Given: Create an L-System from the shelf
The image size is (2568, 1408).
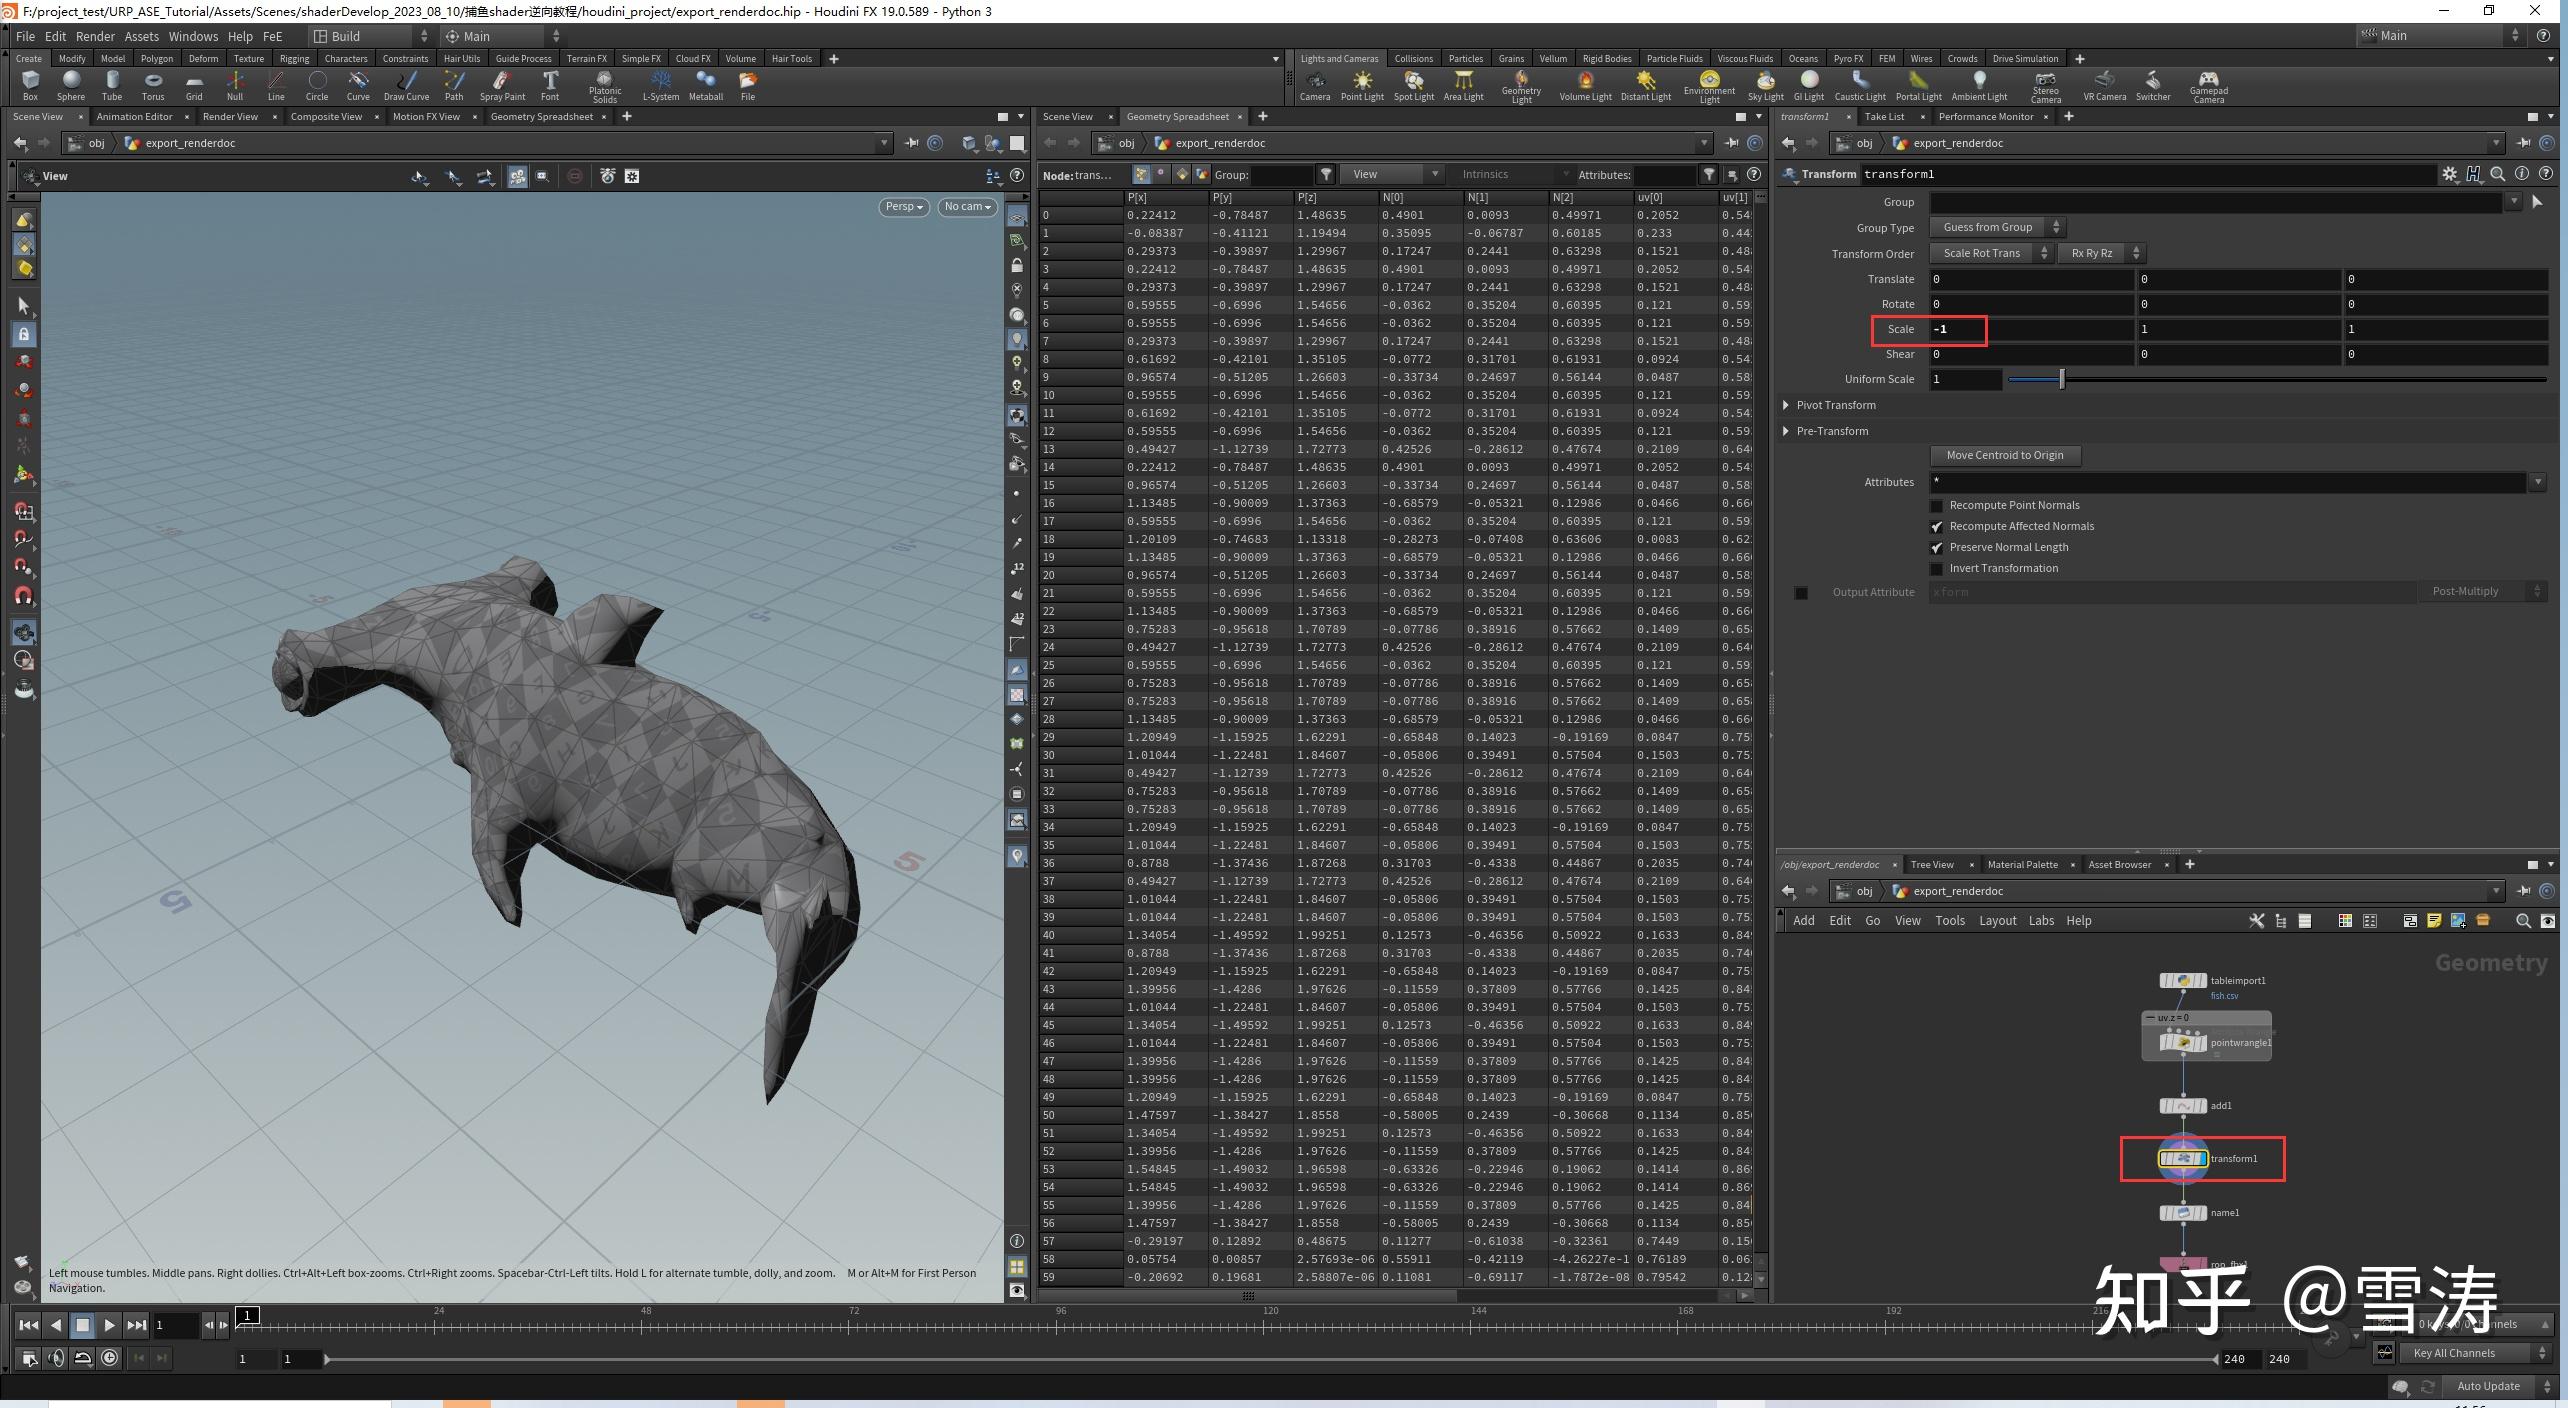Looking at the screenshot, I should [660, 86].
